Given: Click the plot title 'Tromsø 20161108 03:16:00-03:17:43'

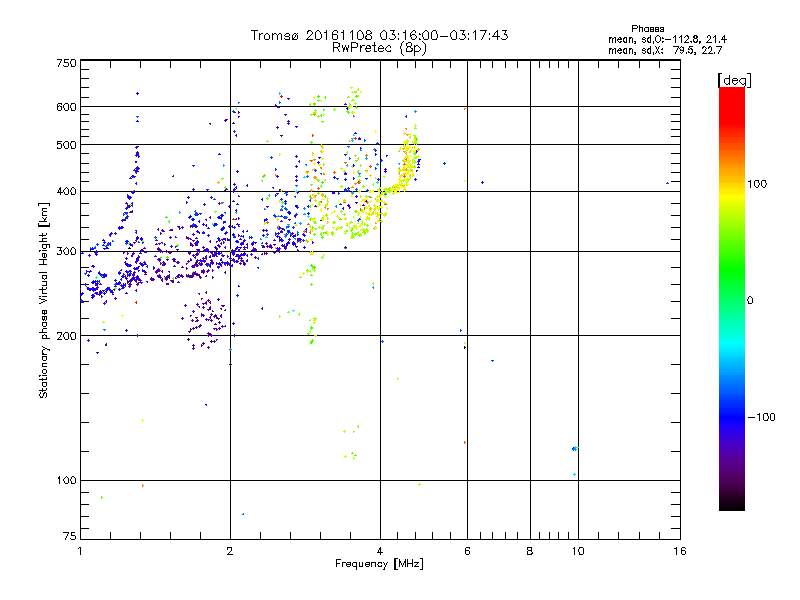Looking at the screenshot, I should point(379,35).
